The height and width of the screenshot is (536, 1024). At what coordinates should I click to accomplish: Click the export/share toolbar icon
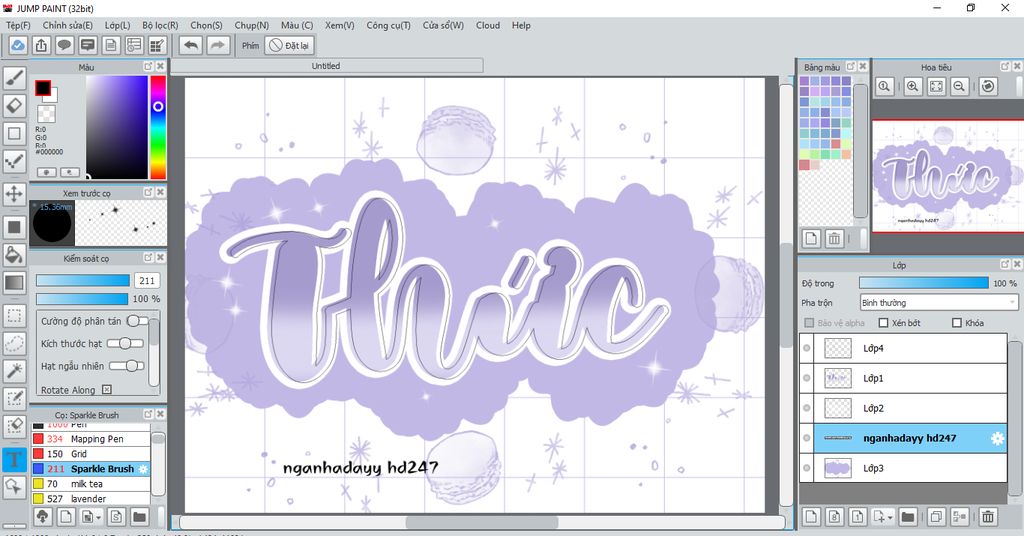click(x=41, y=45)
